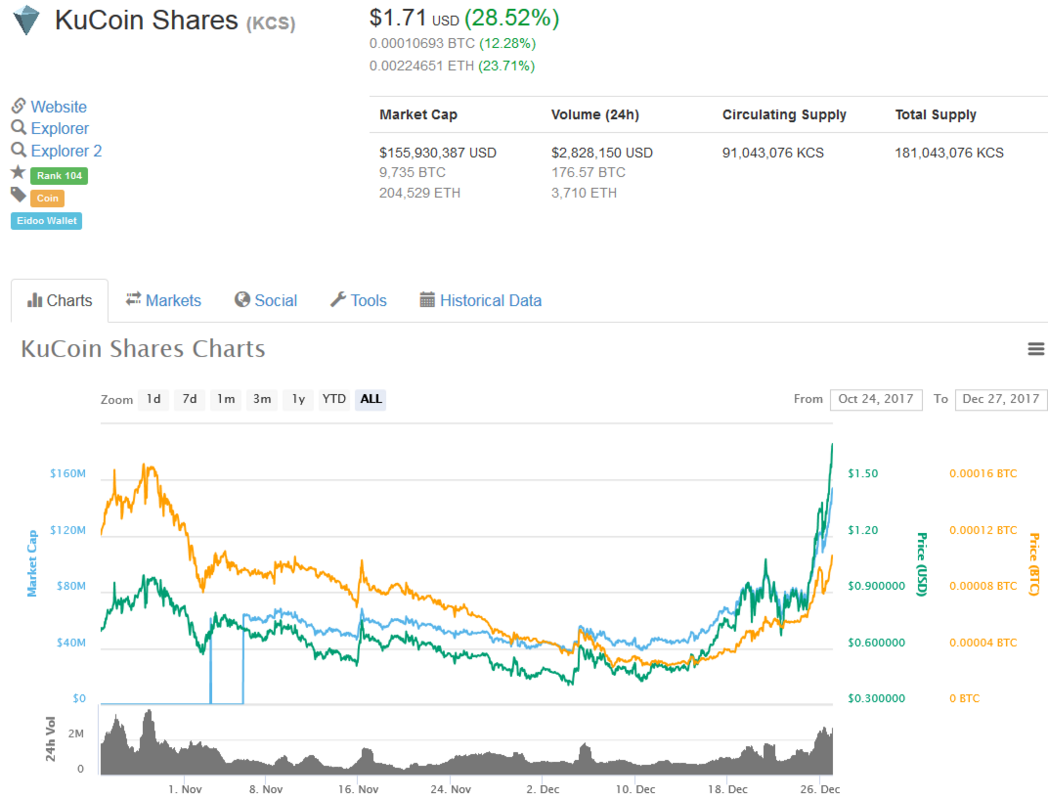Click the magnifier icon beside Explorer
The height and width of the screenshot is (800, 1048).
coord(19,127)
